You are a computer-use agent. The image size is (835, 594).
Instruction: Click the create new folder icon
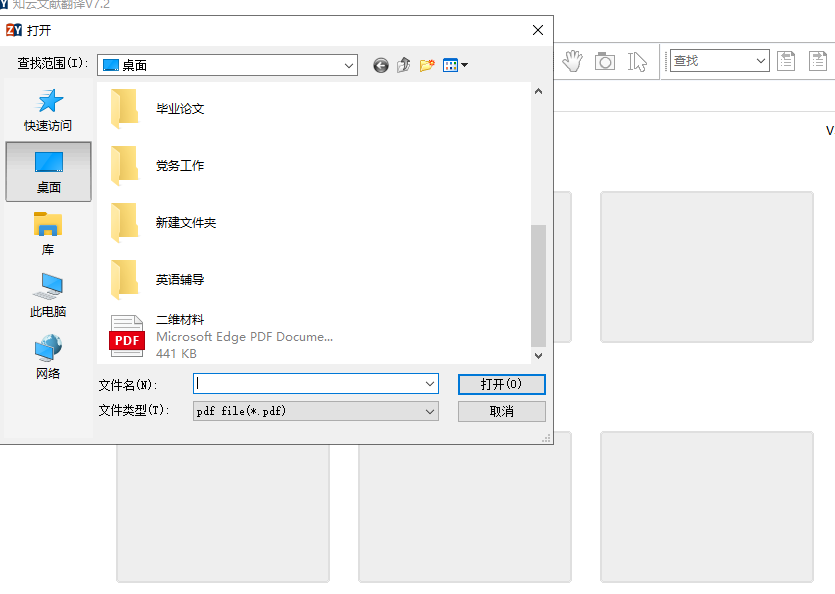[427, 65]
